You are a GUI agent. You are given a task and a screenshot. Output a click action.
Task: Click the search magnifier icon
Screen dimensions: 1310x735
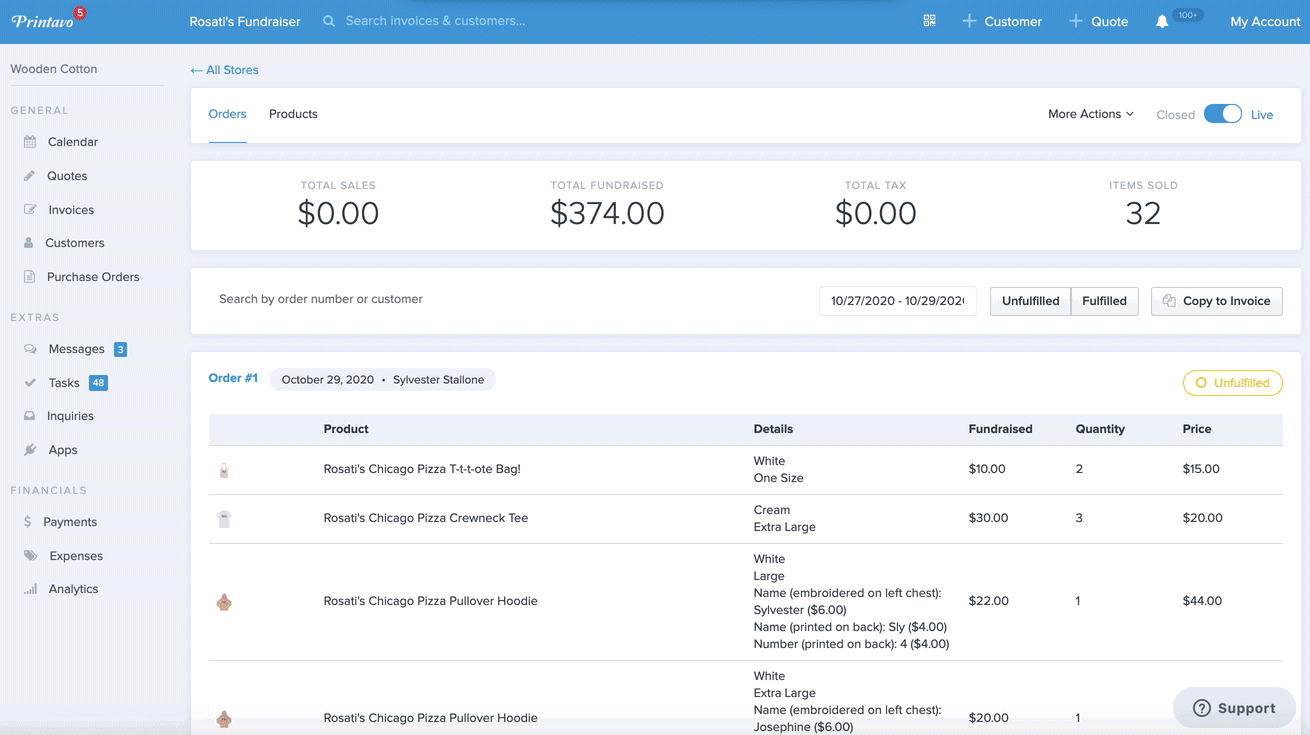pos(329,21)
